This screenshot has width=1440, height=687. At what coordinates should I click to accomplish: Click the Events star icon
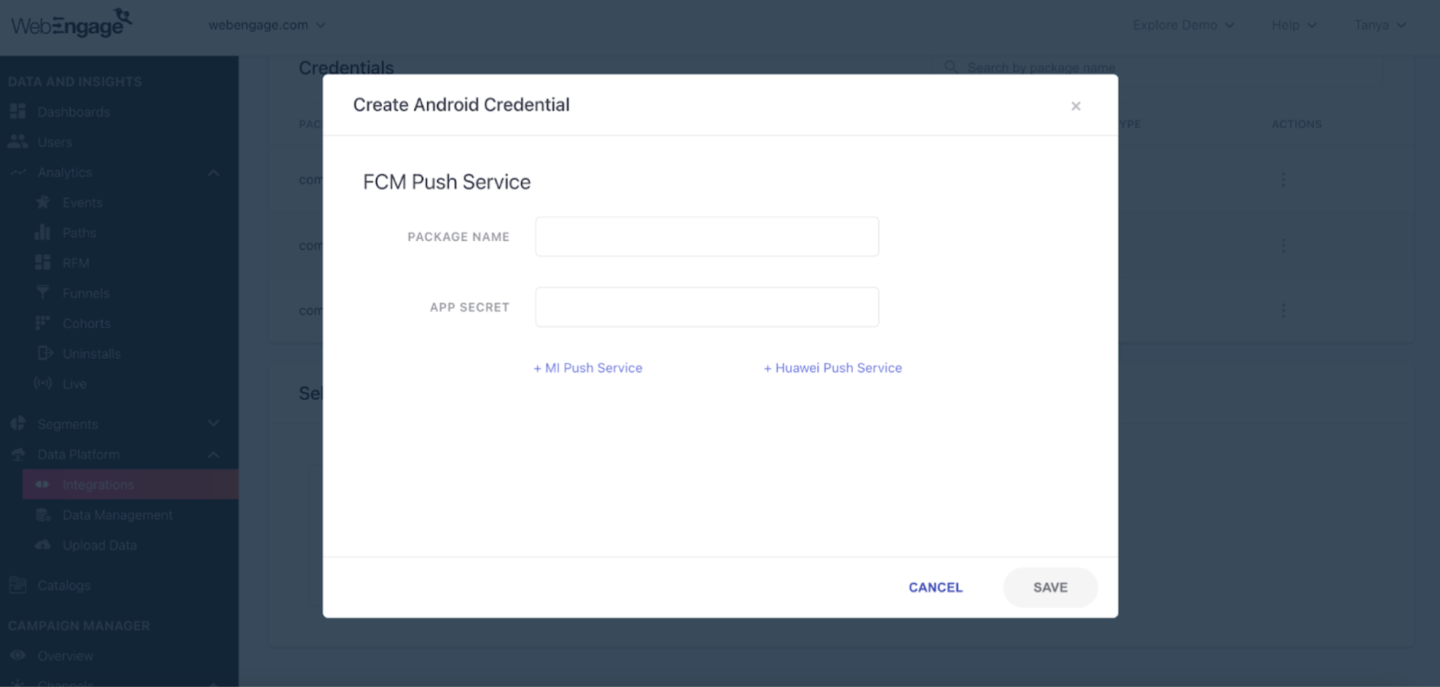coord(43,202)
